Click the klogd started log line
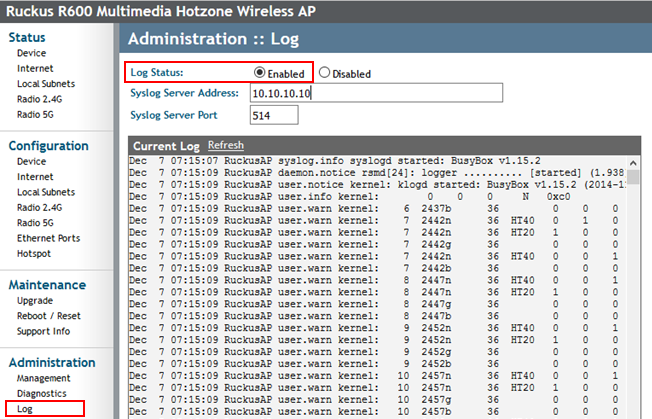 [376, 185]
